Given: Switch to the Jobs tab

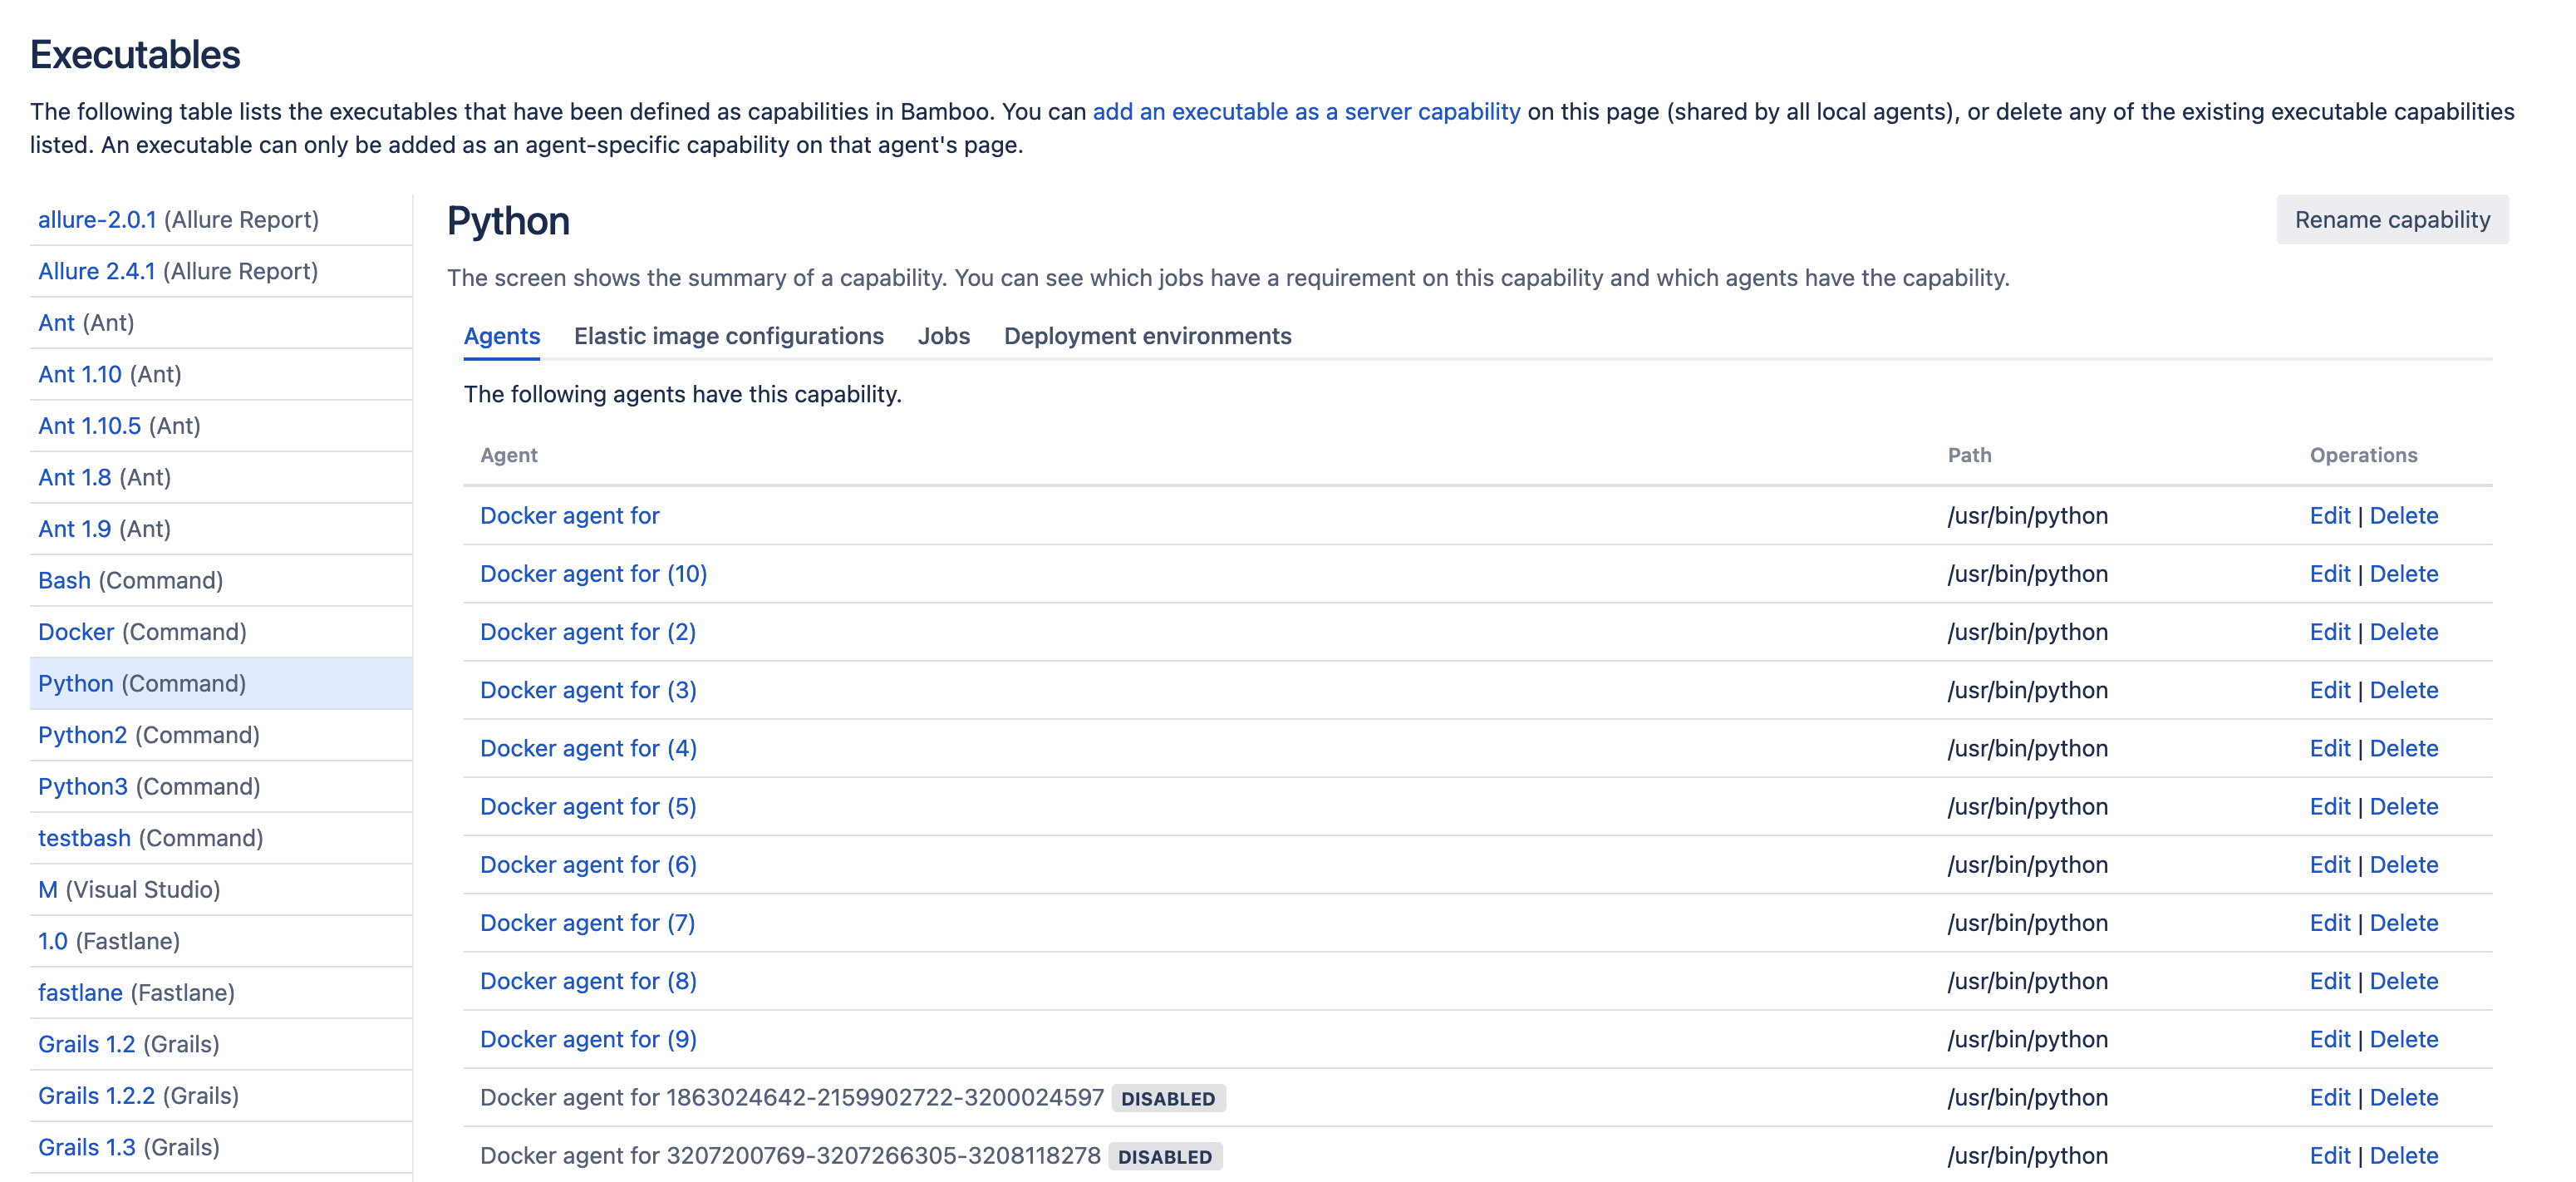Looking at the screenshot, I should (943, 336).
